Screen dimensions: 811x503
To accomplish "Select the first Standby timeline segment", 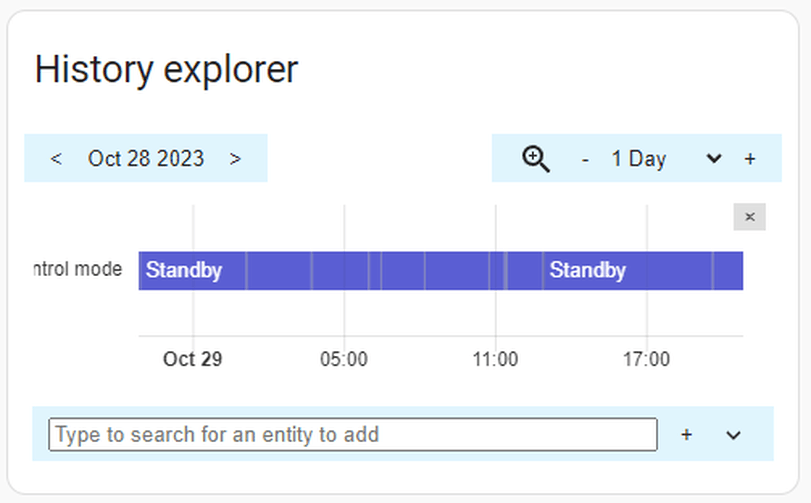I will point(192,270).
